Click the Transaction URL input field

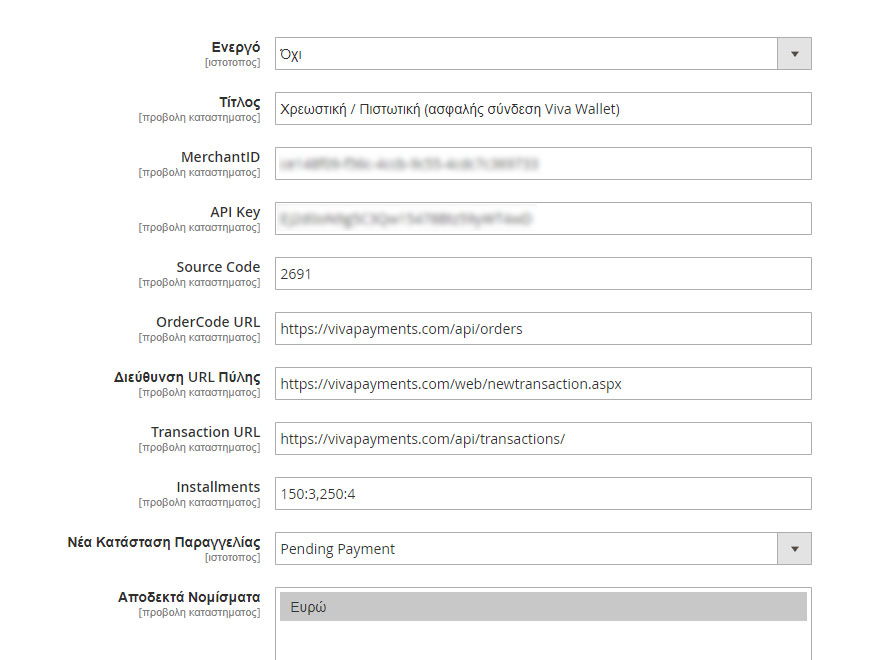click(x=543, y=438)
